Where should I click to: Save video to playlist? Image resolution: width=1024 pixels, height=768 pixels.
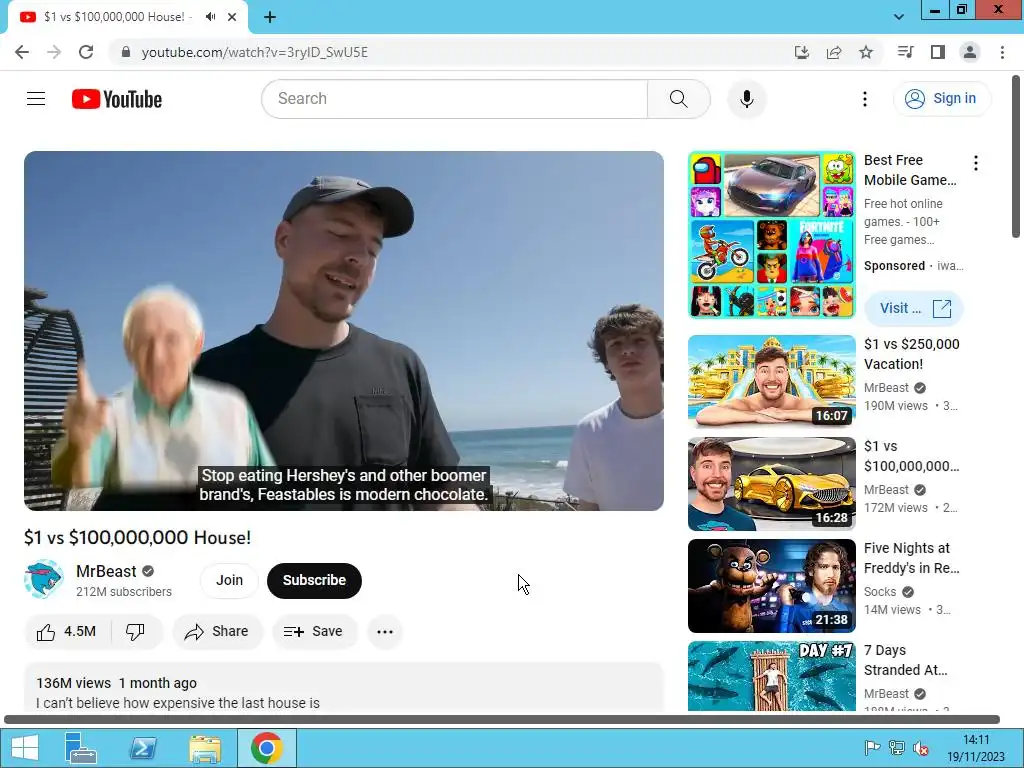313,632
